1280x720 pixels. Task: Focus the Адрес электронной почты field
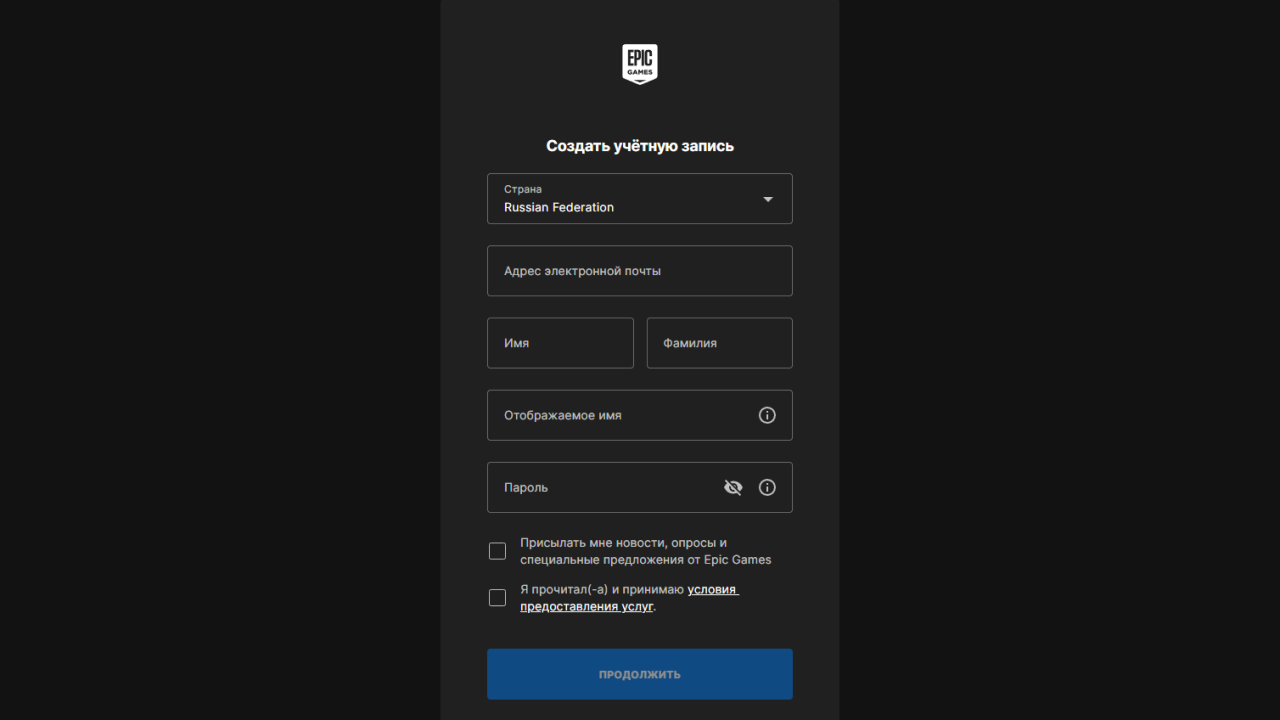point(640,271)
